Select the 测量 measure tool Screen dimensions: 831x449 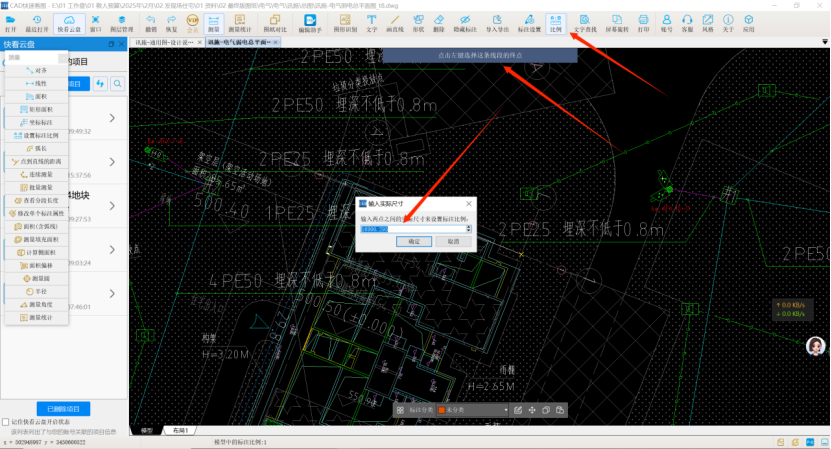pyautogui.click(x=214, y=23)
